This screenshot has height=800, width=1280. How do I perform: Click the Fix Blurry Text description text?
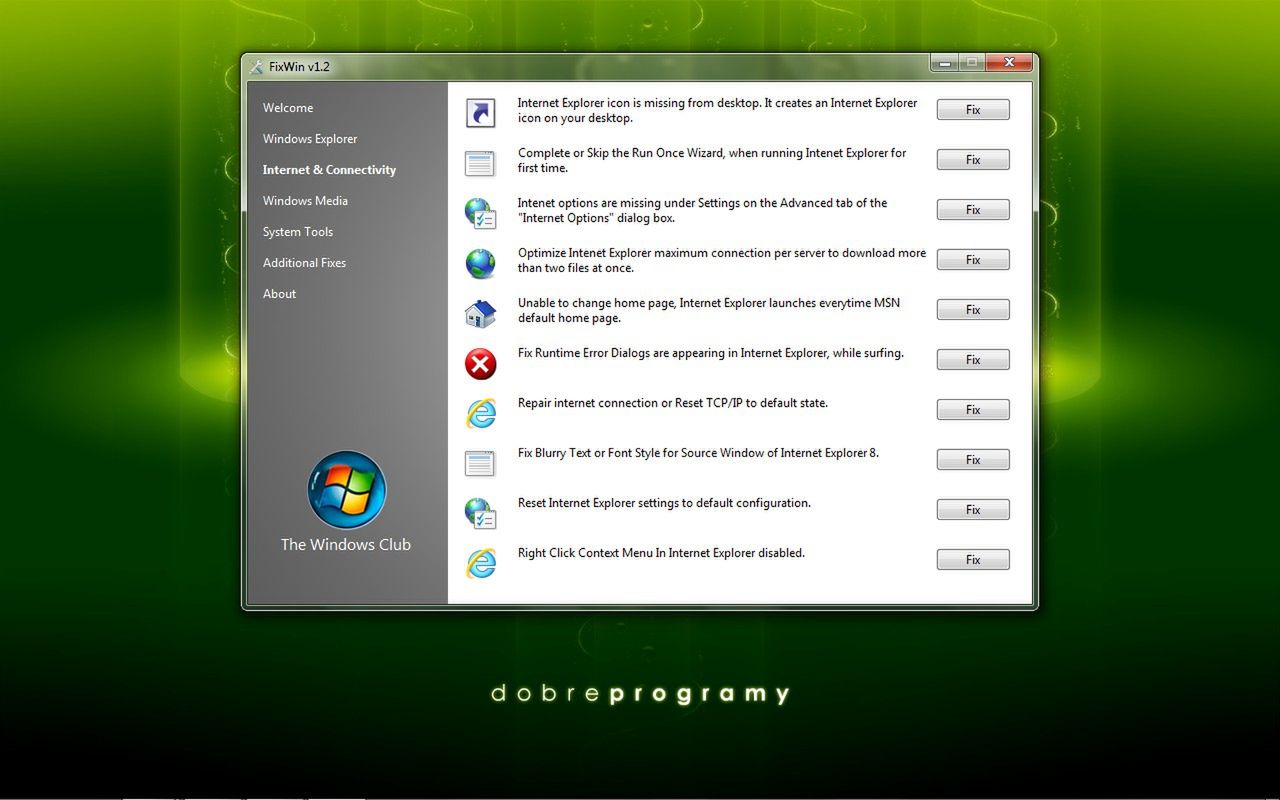click(x=698, y=453)
